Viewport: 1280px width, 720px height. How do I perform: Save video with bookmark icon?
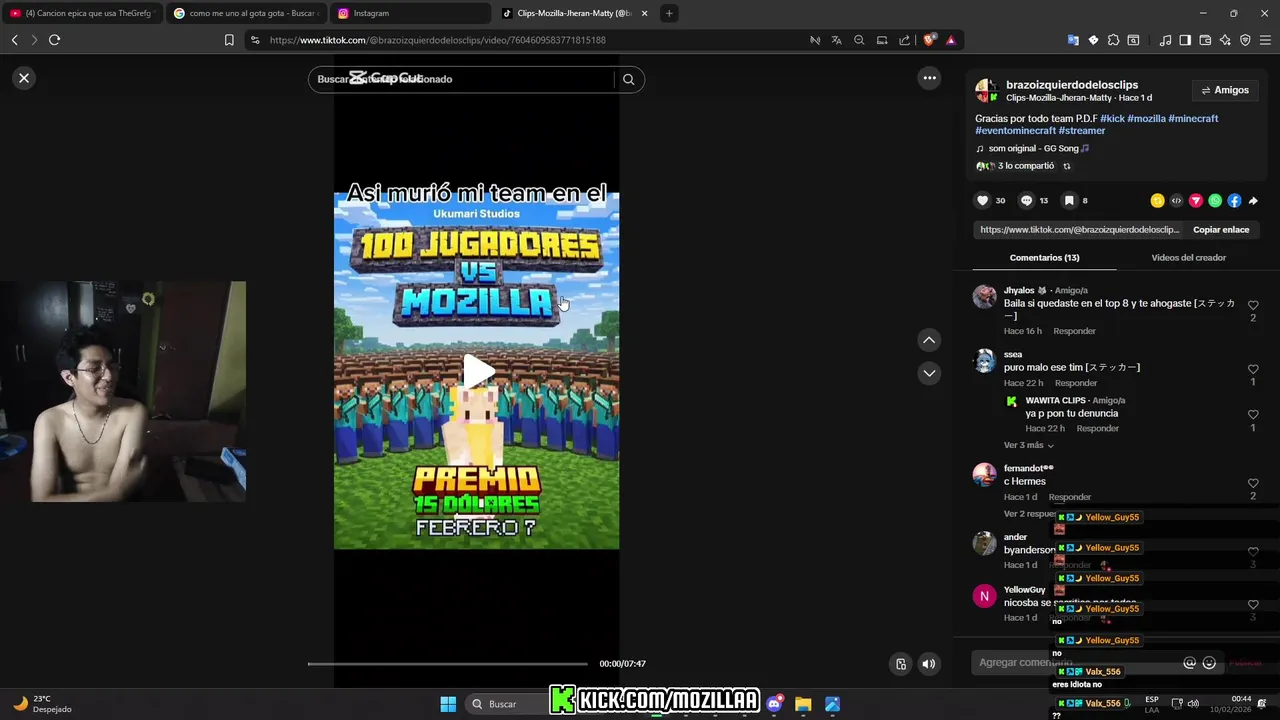[x=1069, y=201]
